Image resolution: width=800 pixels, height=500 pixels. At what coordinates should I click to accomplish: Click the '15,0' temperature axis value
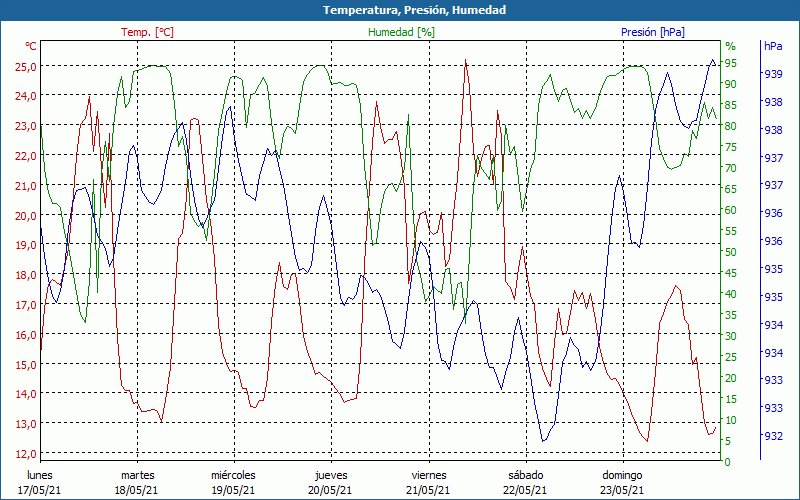point(26,365)
